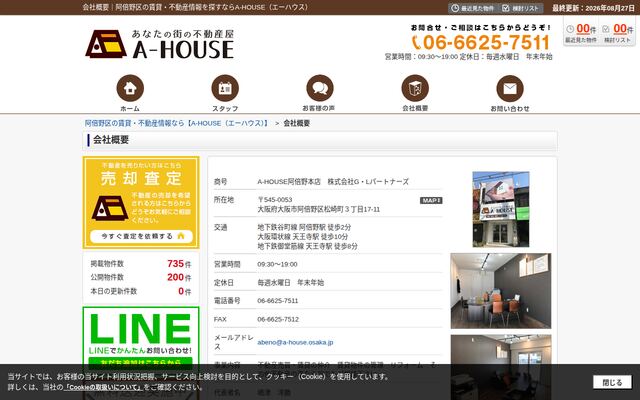Open the スタッフ staff icon
The width and height of the screenshot is (640, 400).
click(225, 88)
